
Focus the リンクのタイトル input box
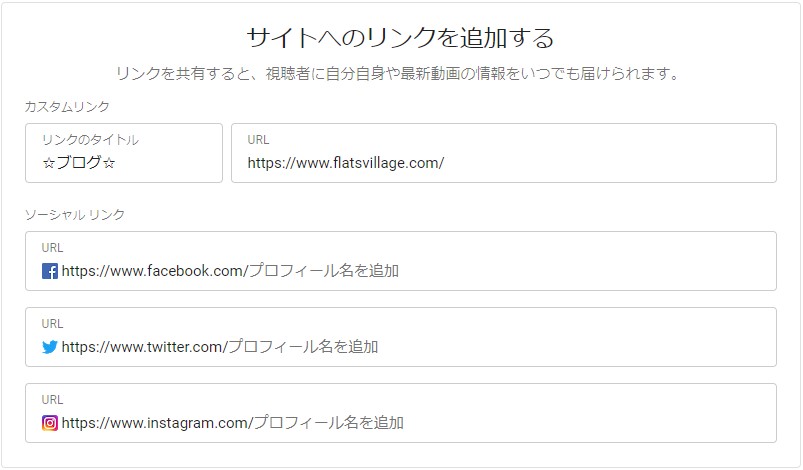(x=124, y=153)
